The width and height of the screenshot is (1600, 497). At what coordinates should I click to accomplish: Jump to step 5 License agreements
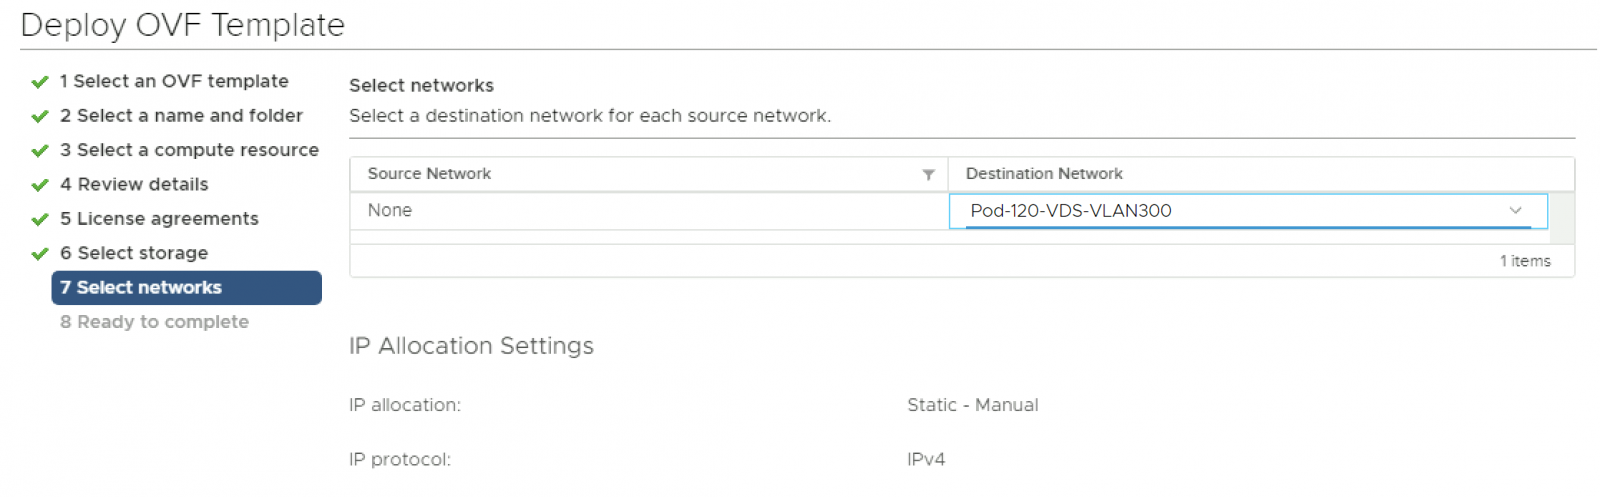point(159,218)
